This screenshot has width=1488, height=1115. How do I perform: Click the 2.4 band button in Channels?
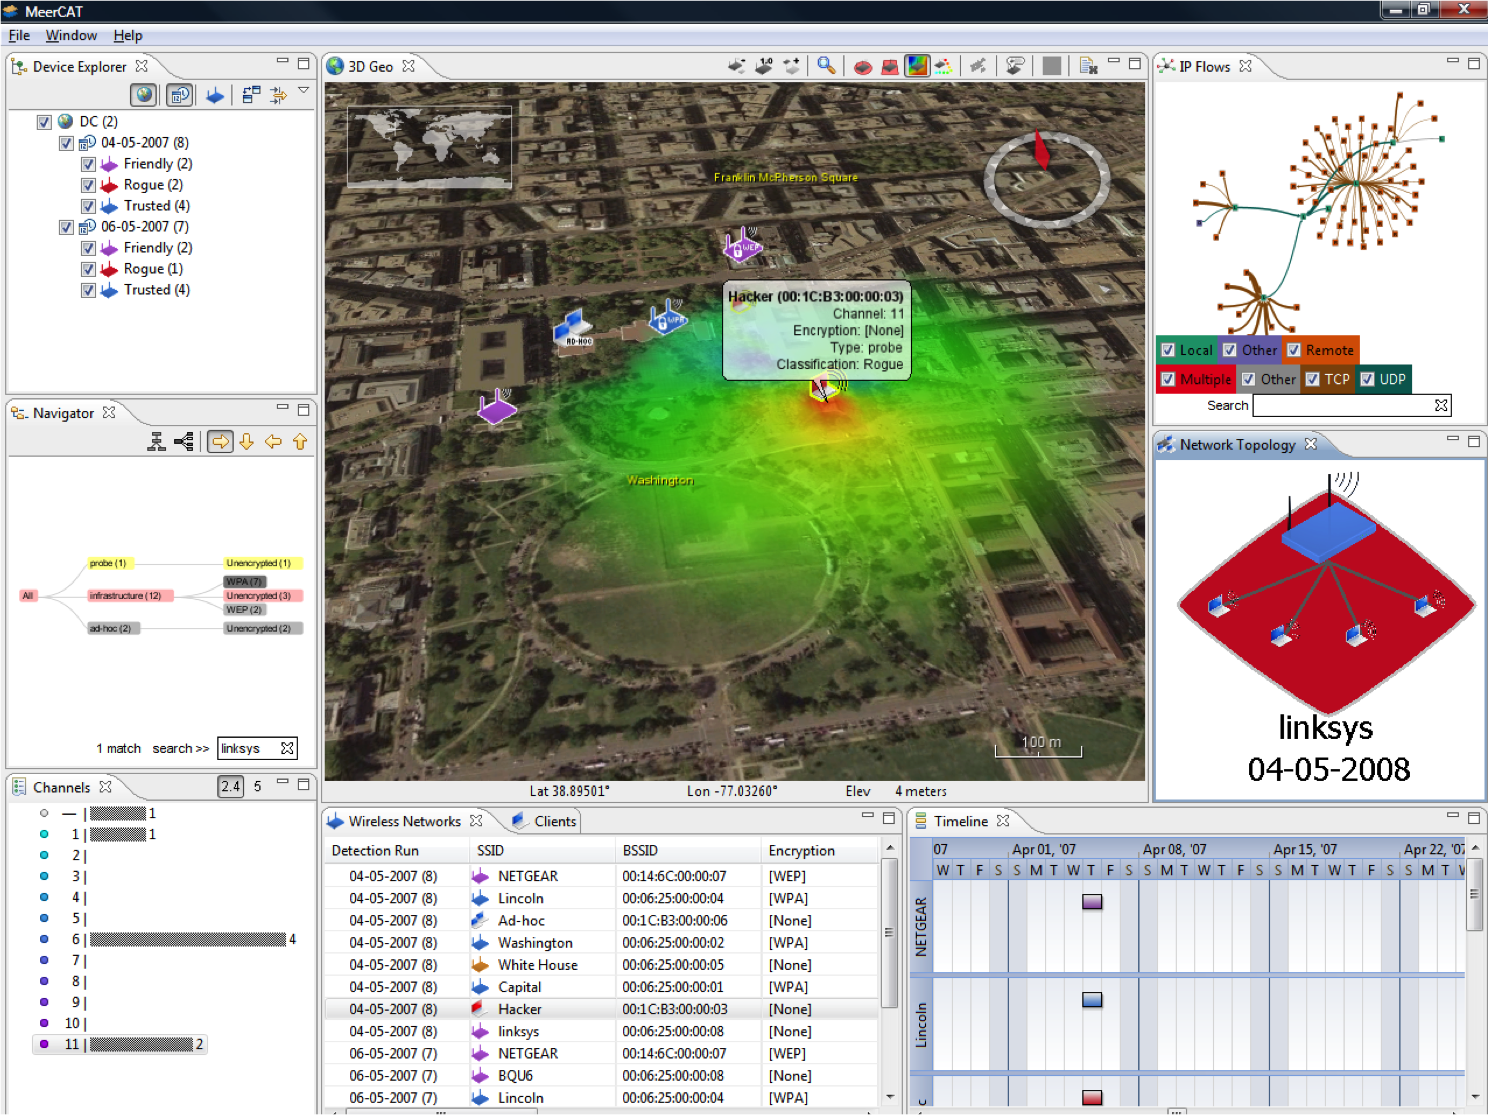230,787
